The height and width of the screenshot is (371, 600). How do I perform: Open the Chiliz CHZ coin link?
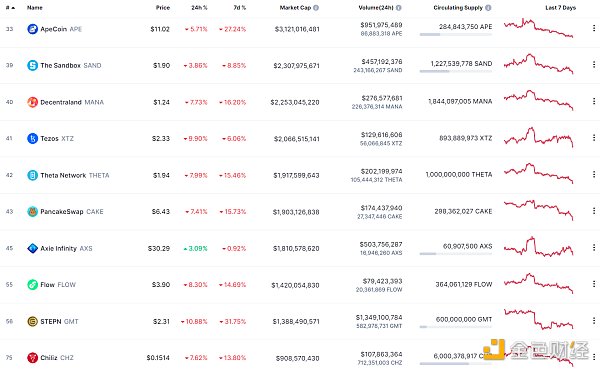pyautogui.click(x=57, y=358)
